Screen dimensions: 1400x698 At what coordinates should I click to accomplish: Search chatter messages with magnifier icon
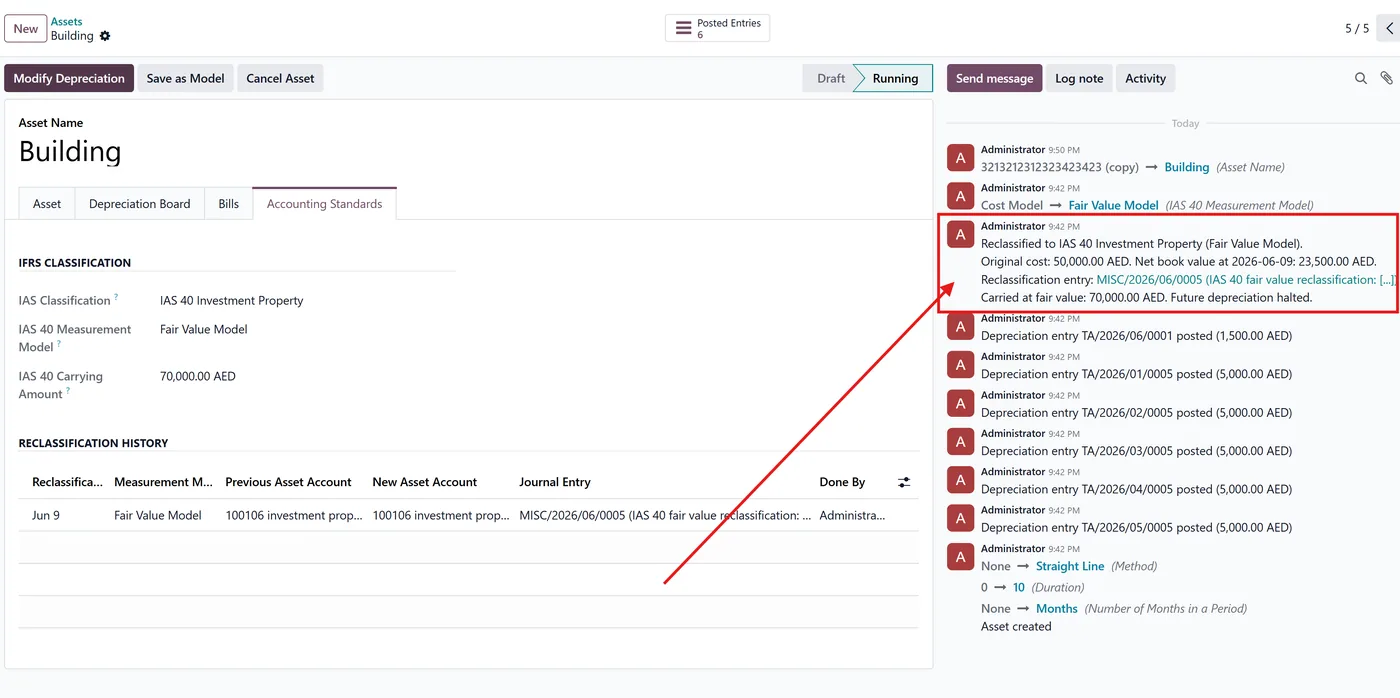pos(1360,78)
